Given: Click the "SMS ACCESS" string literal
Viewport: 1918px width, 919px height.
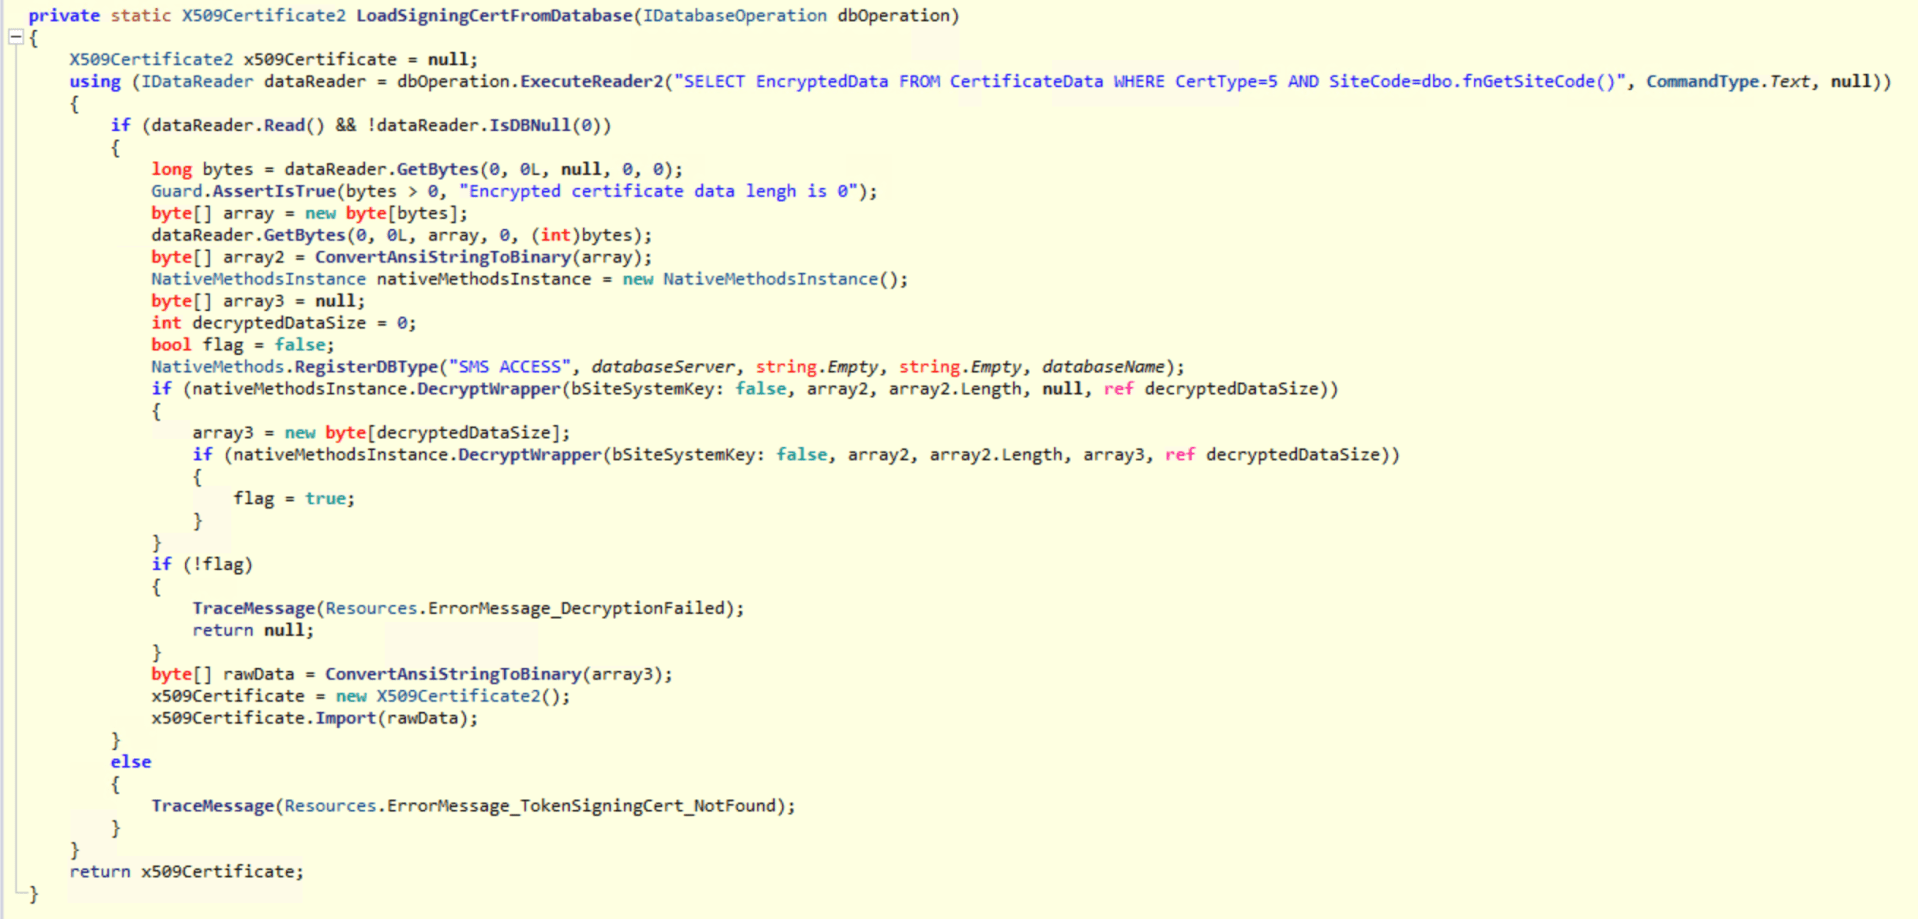Looking at the screenshot, I should click(514, 367).
